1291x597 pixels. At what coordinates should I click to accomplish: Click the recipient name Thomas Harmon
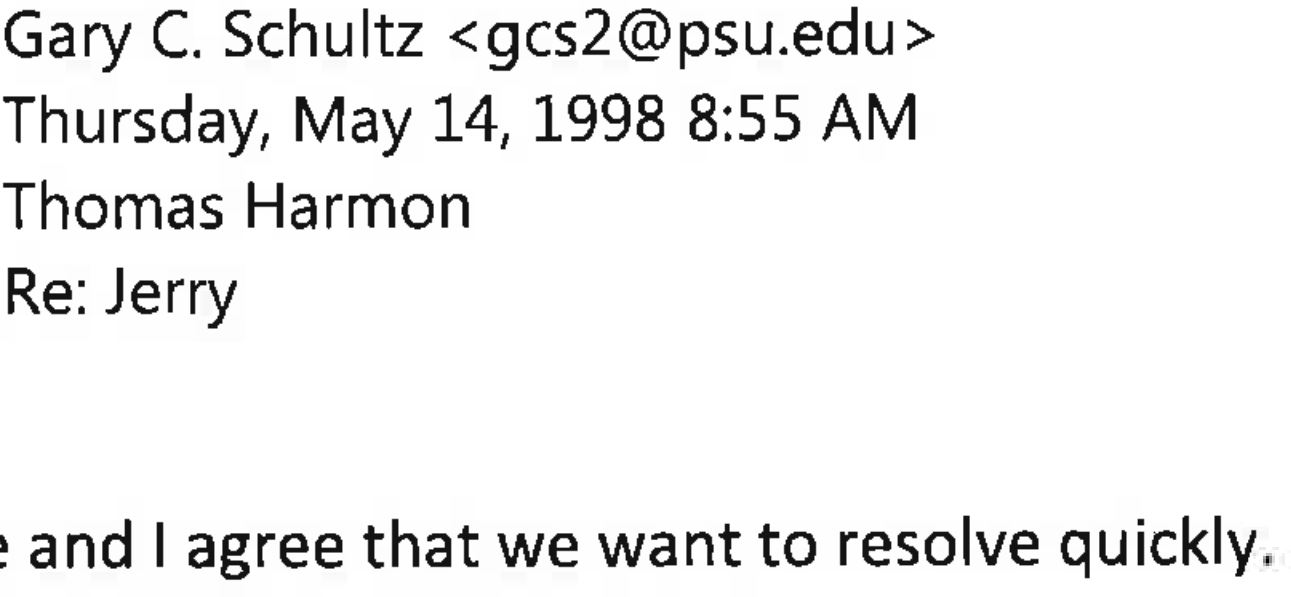point(239,207)
